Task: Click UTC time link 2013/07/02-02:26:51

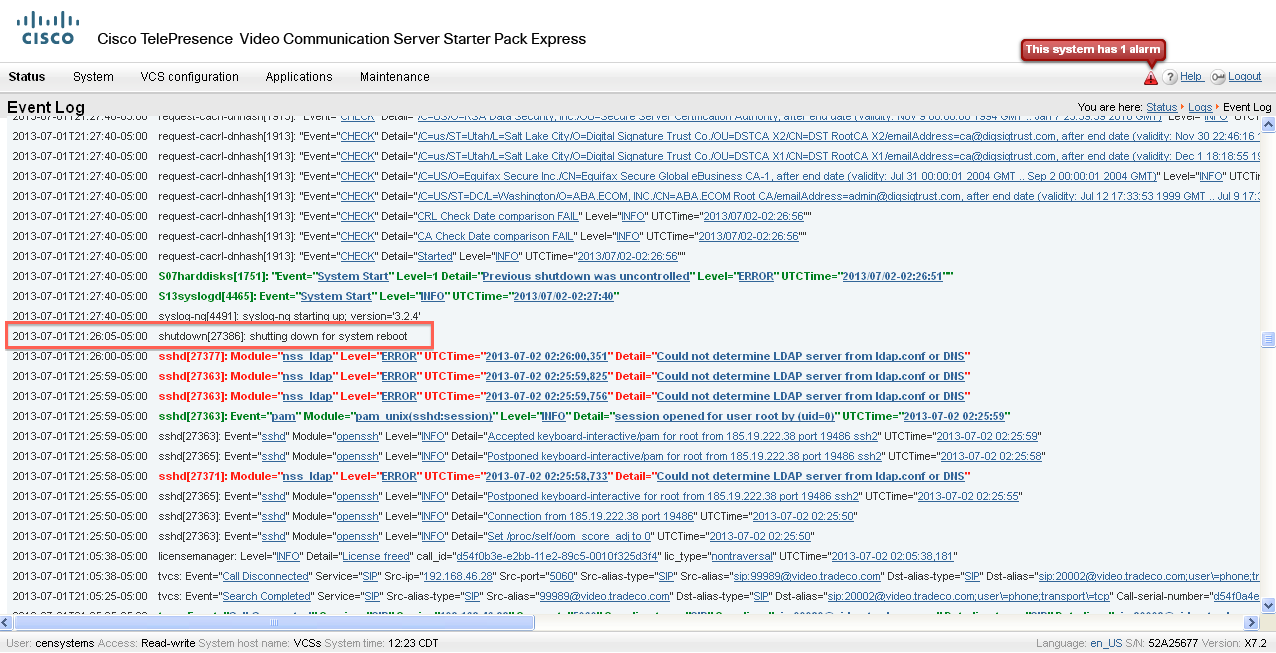Action: pos(895,276)
